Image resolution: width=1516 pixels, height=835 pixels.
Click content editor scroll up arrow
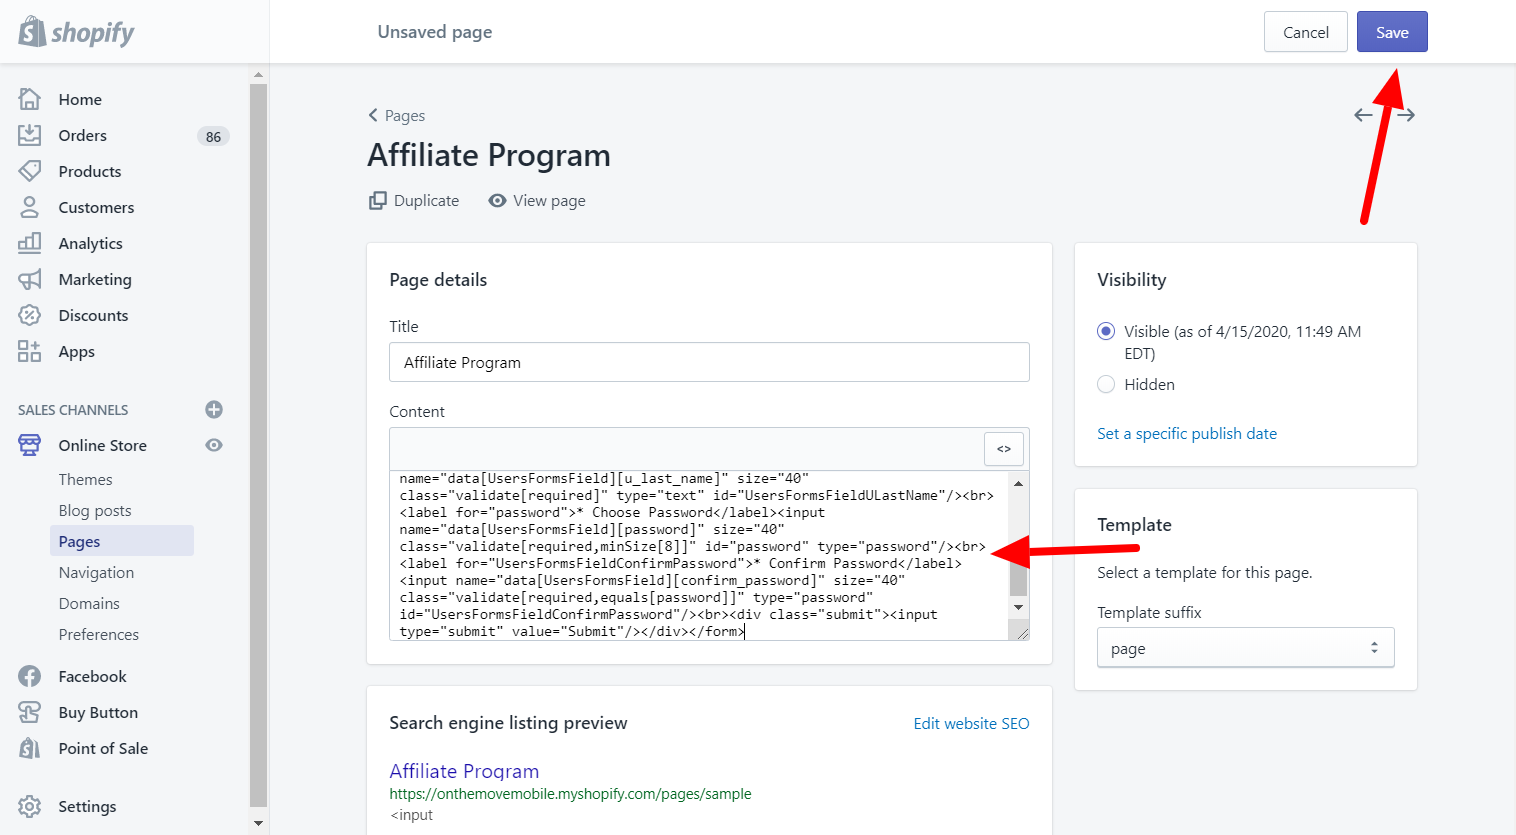pos(1018,483)
